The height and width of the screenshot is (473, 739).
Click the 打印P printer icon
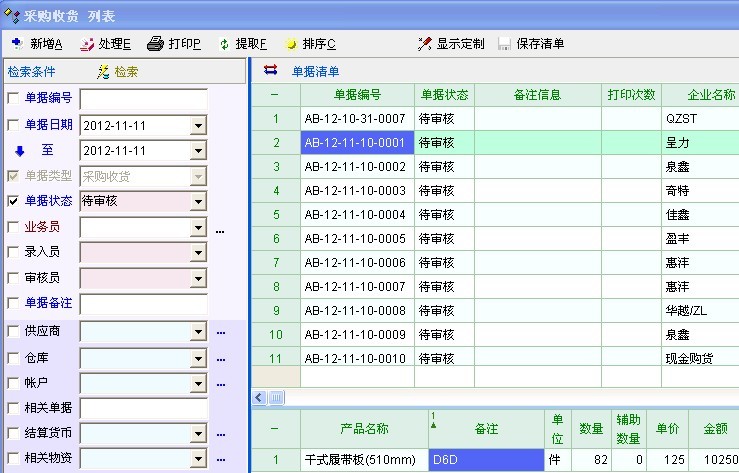click(155, 44)
